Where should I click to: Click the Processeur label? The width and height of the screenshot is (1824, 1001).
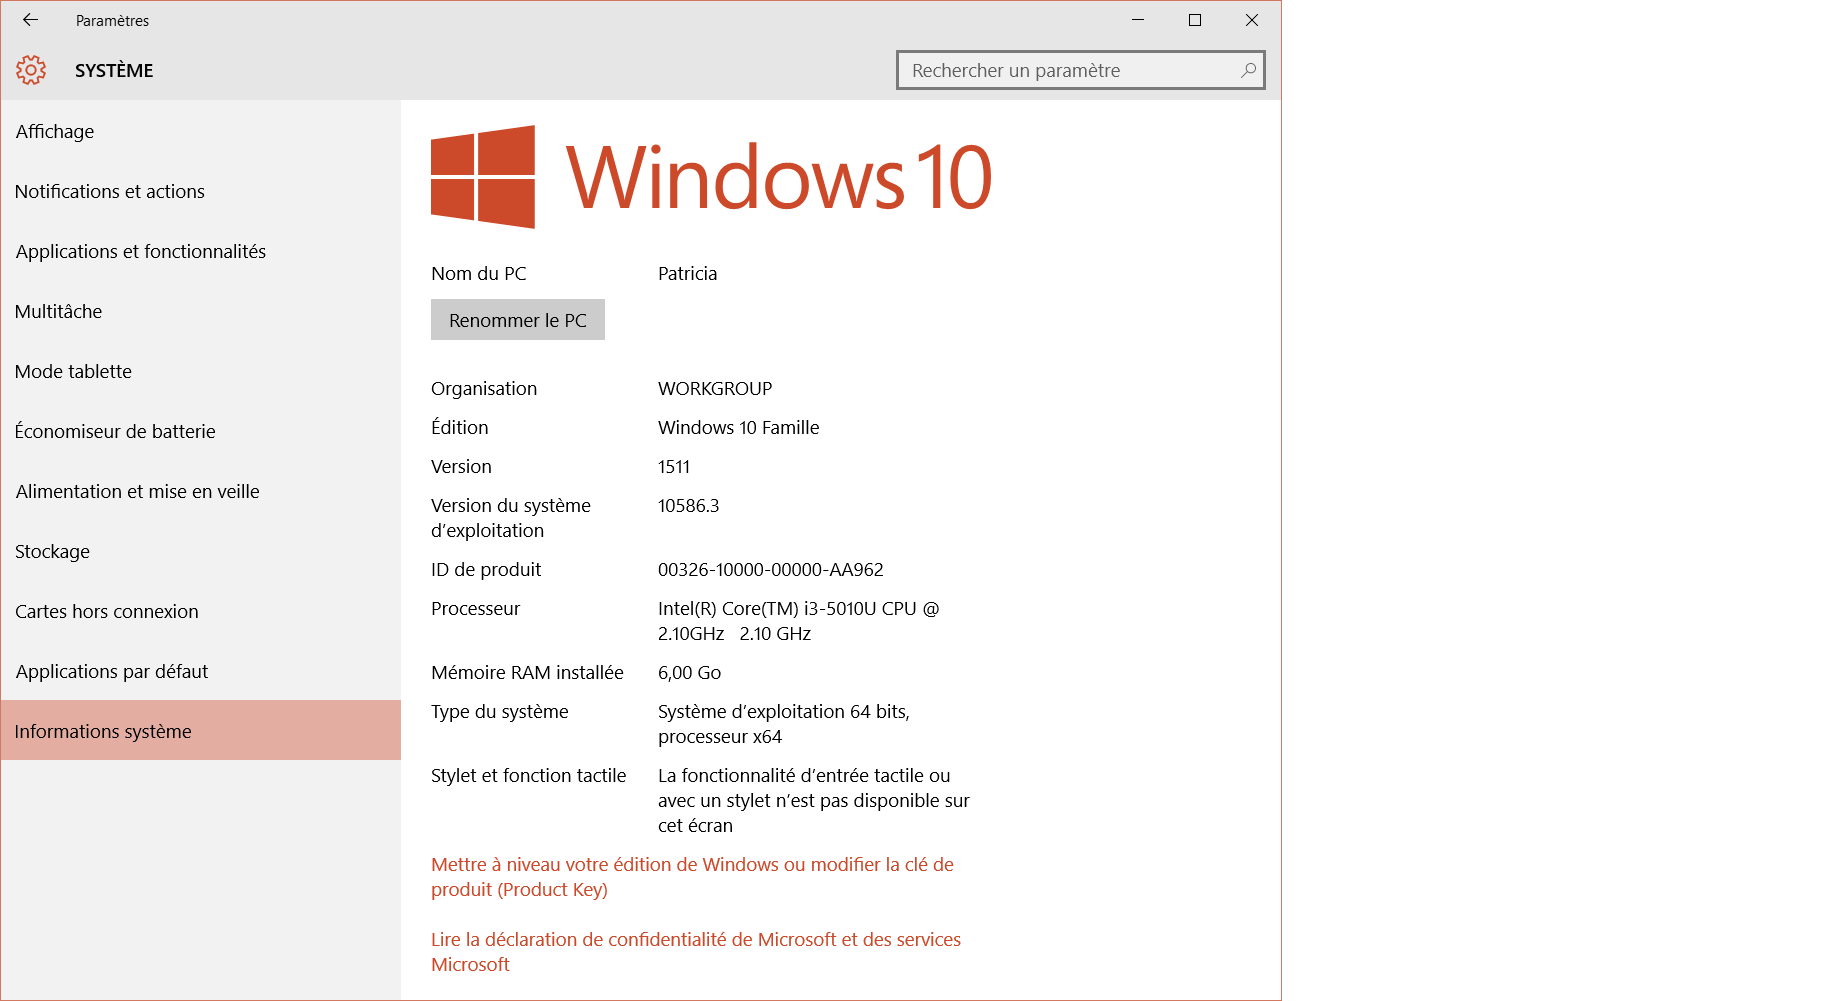coord(475,608)
